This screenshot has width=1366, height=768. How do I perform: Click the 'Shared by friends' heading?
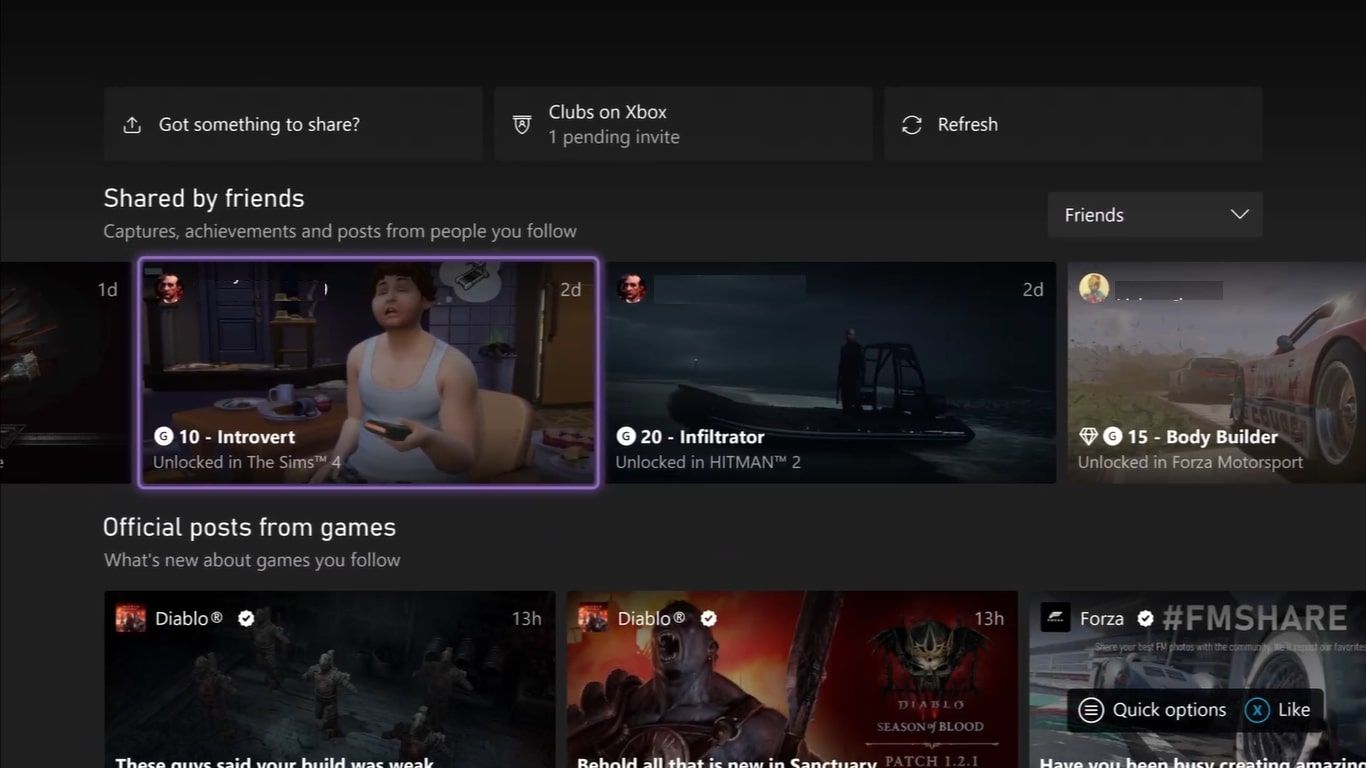204,198
